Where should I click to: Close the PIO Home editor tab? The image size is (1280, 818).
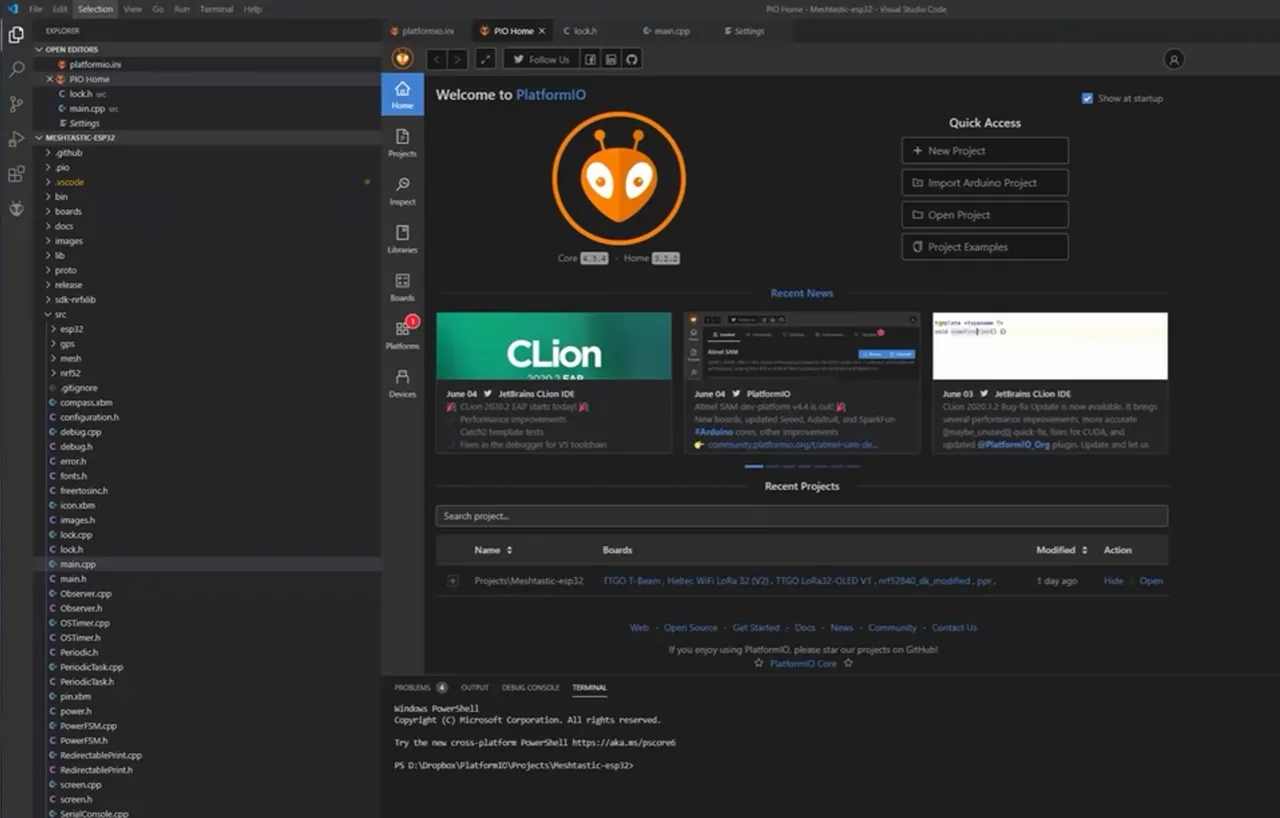pyautogui.click(x=542, y=31)
